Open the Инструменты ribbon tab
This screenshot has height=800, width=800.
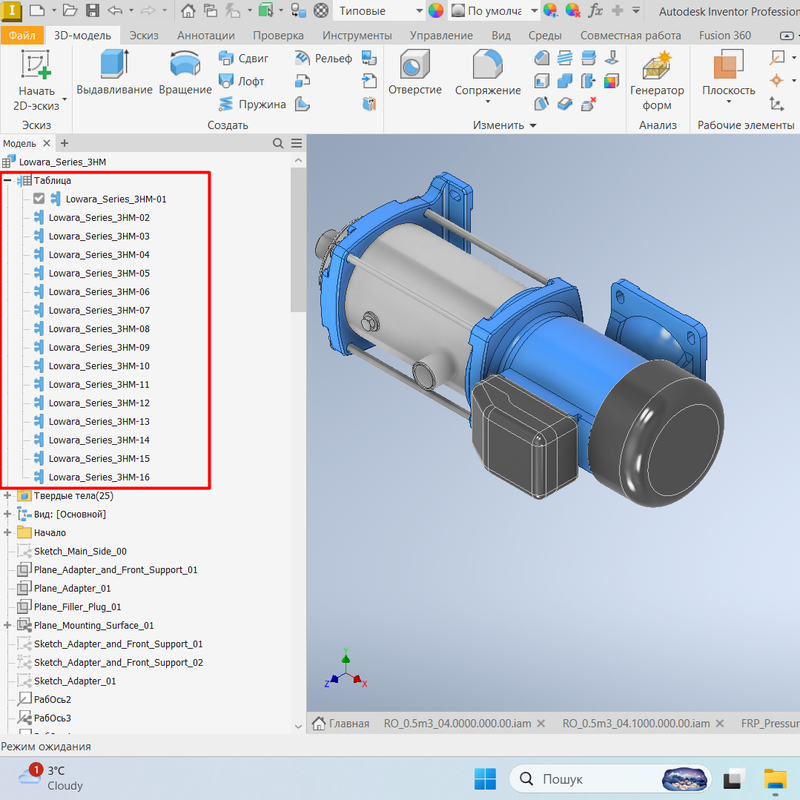357,35
